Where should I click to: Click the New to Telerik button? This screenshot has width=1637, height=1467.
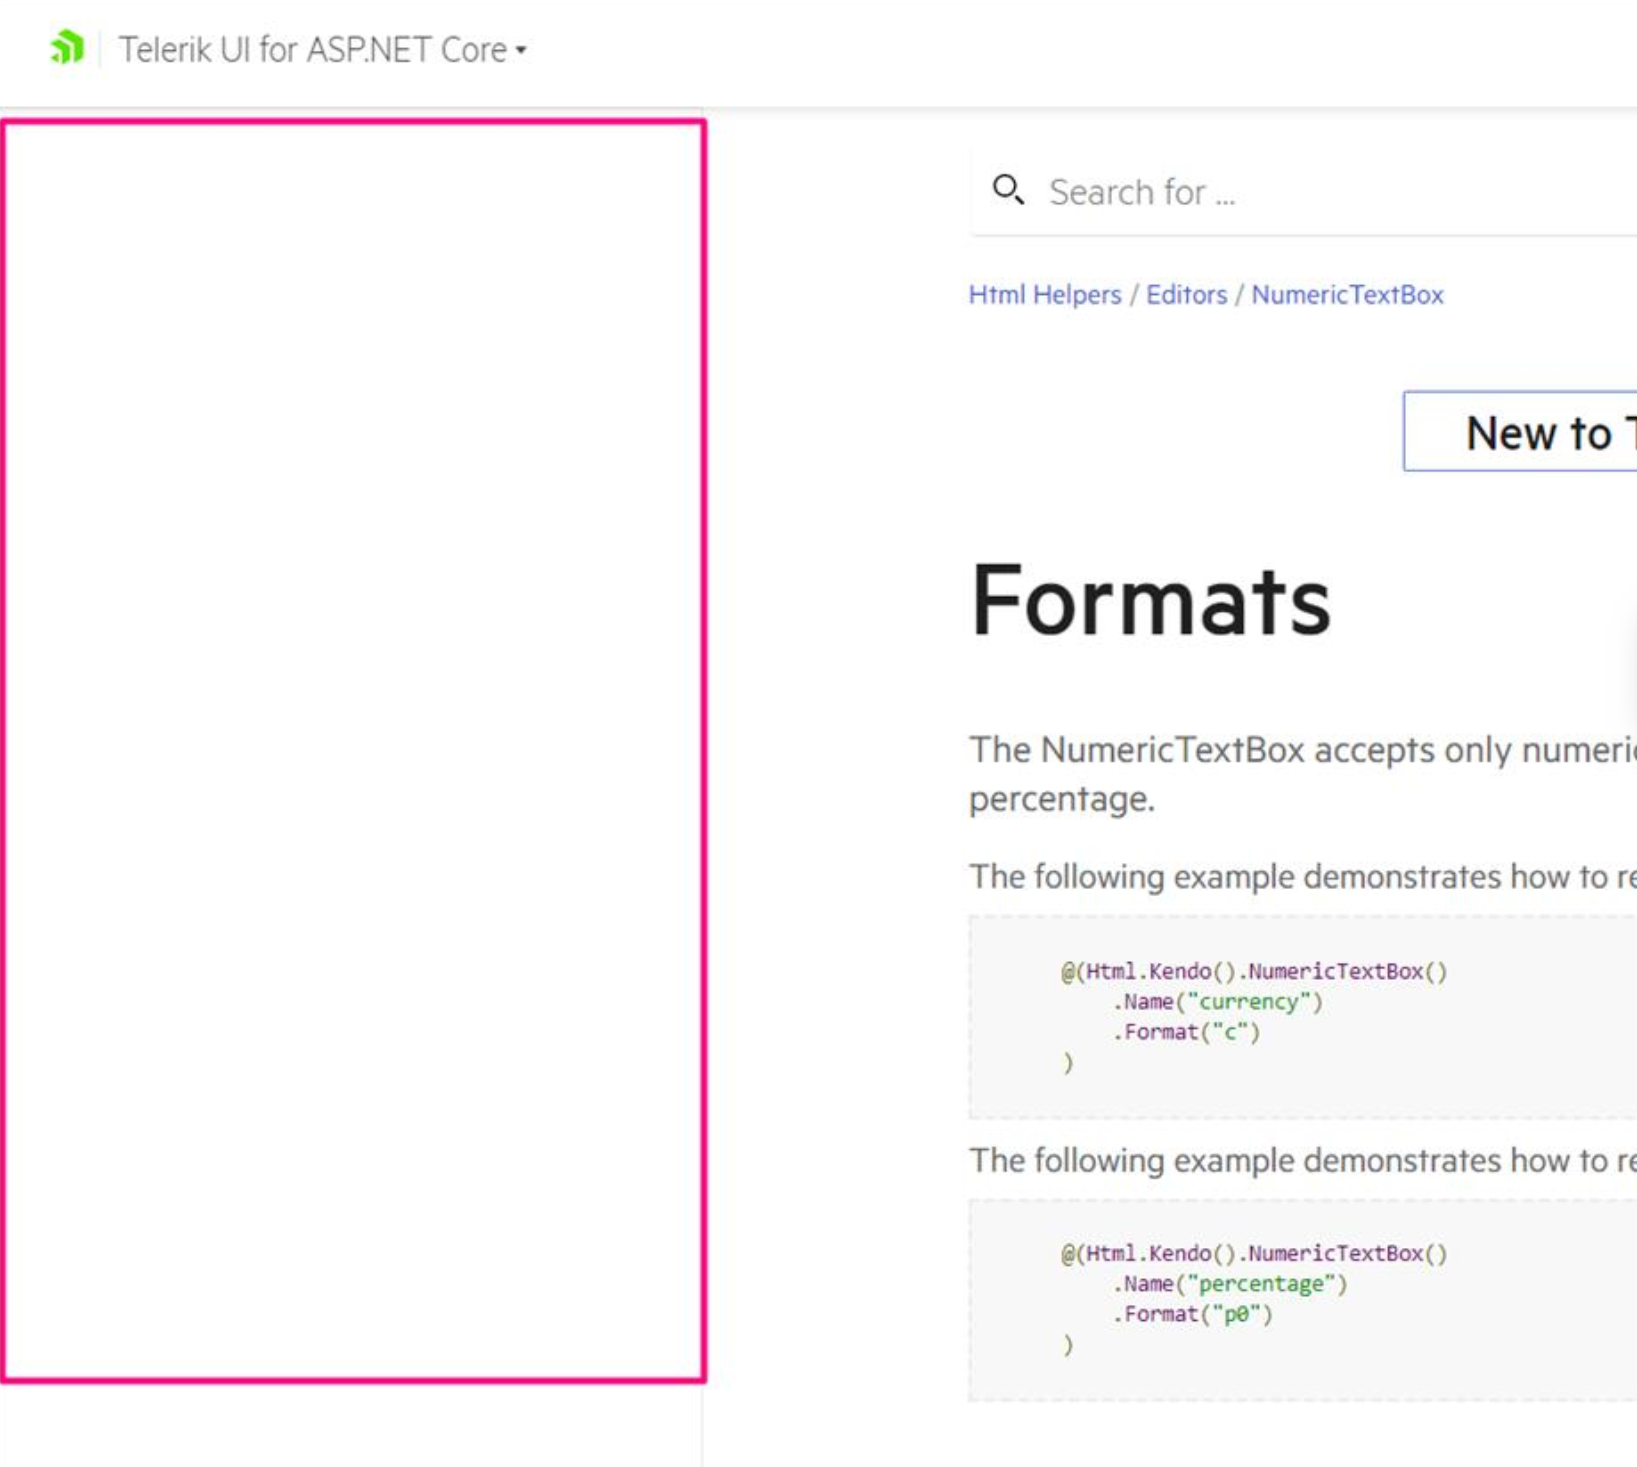(1520, 431)
